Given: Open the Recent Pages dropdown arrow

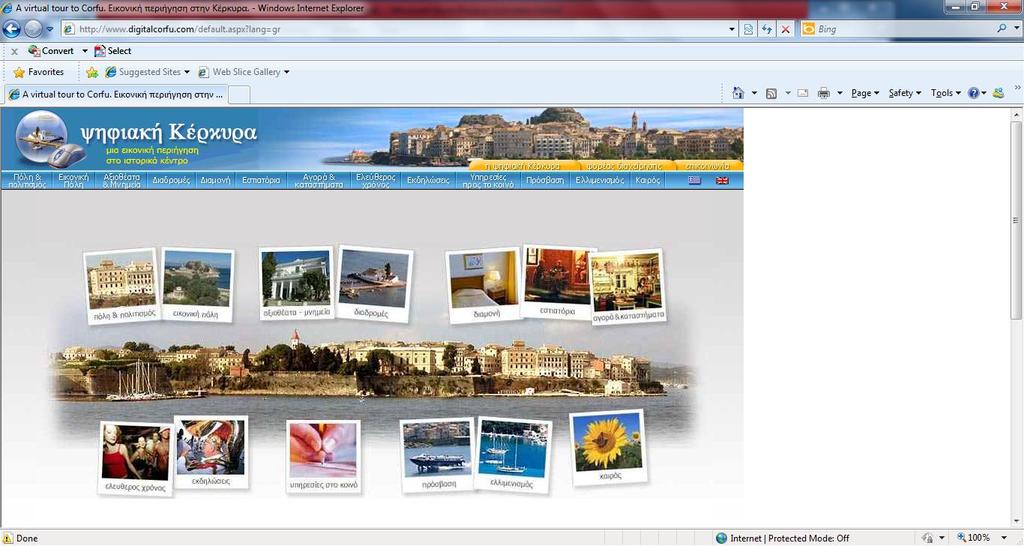Looking at the screenshot, I should pyautogui.click(x=50, y=29).
